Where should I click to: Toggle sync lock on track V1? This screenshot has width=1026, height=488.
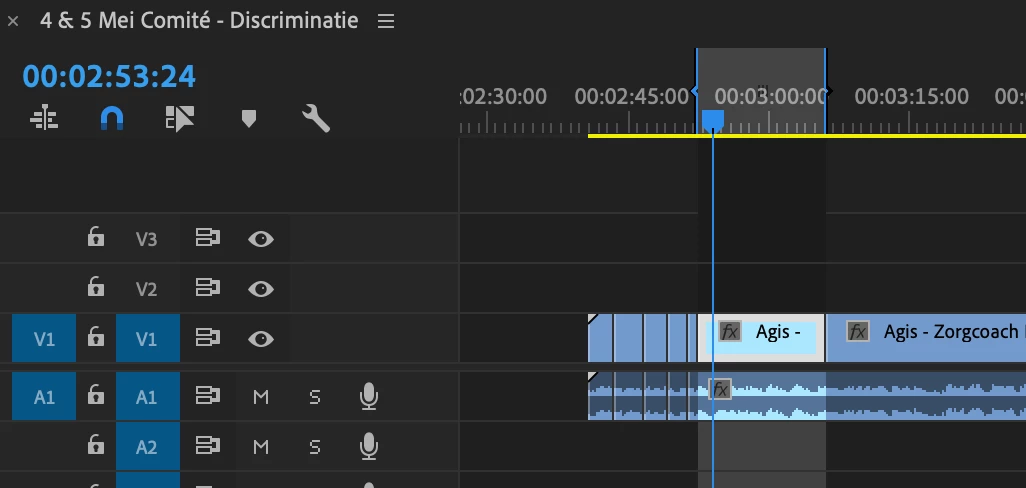pyautogui.click(x=207, y=338)
